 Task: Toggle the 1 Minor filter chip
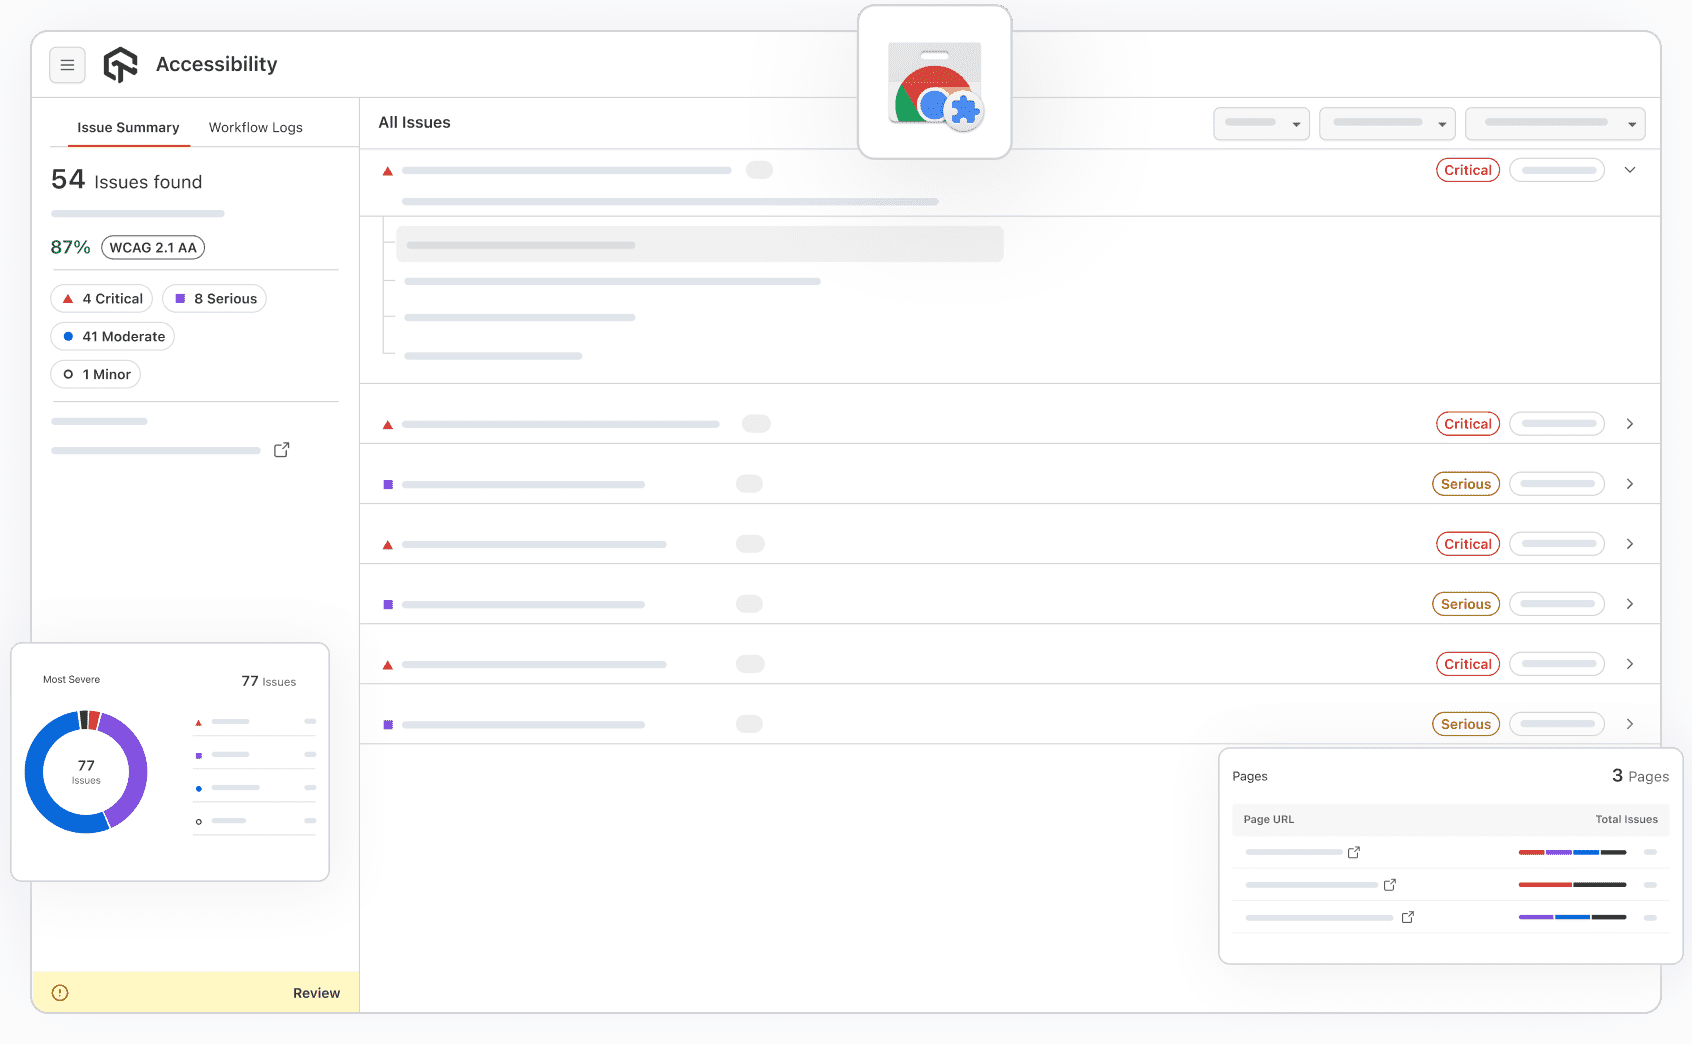coord(95,374)
